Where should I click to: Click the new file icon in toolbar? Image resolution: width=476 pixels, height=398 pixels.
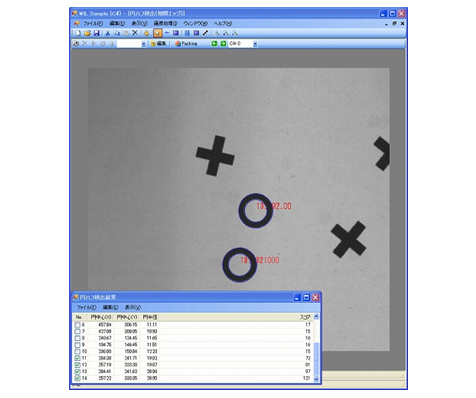pos(78,33)
